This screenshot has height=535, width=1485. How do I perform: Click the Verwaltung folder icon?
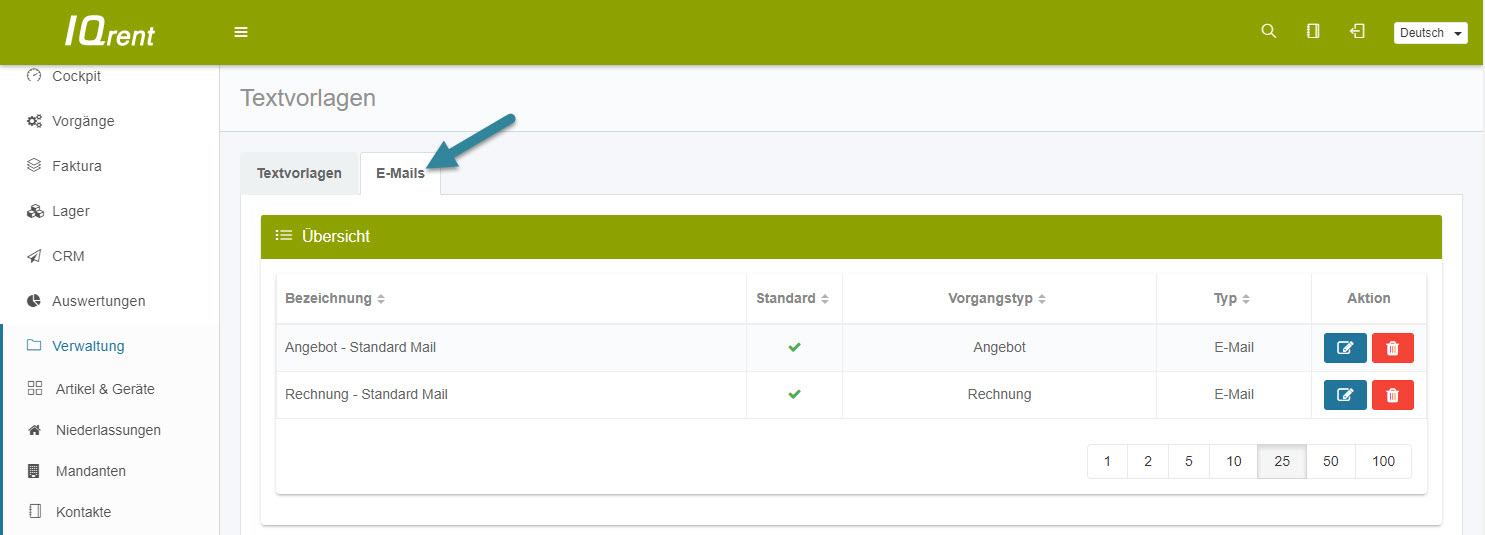tap(34, 346)
